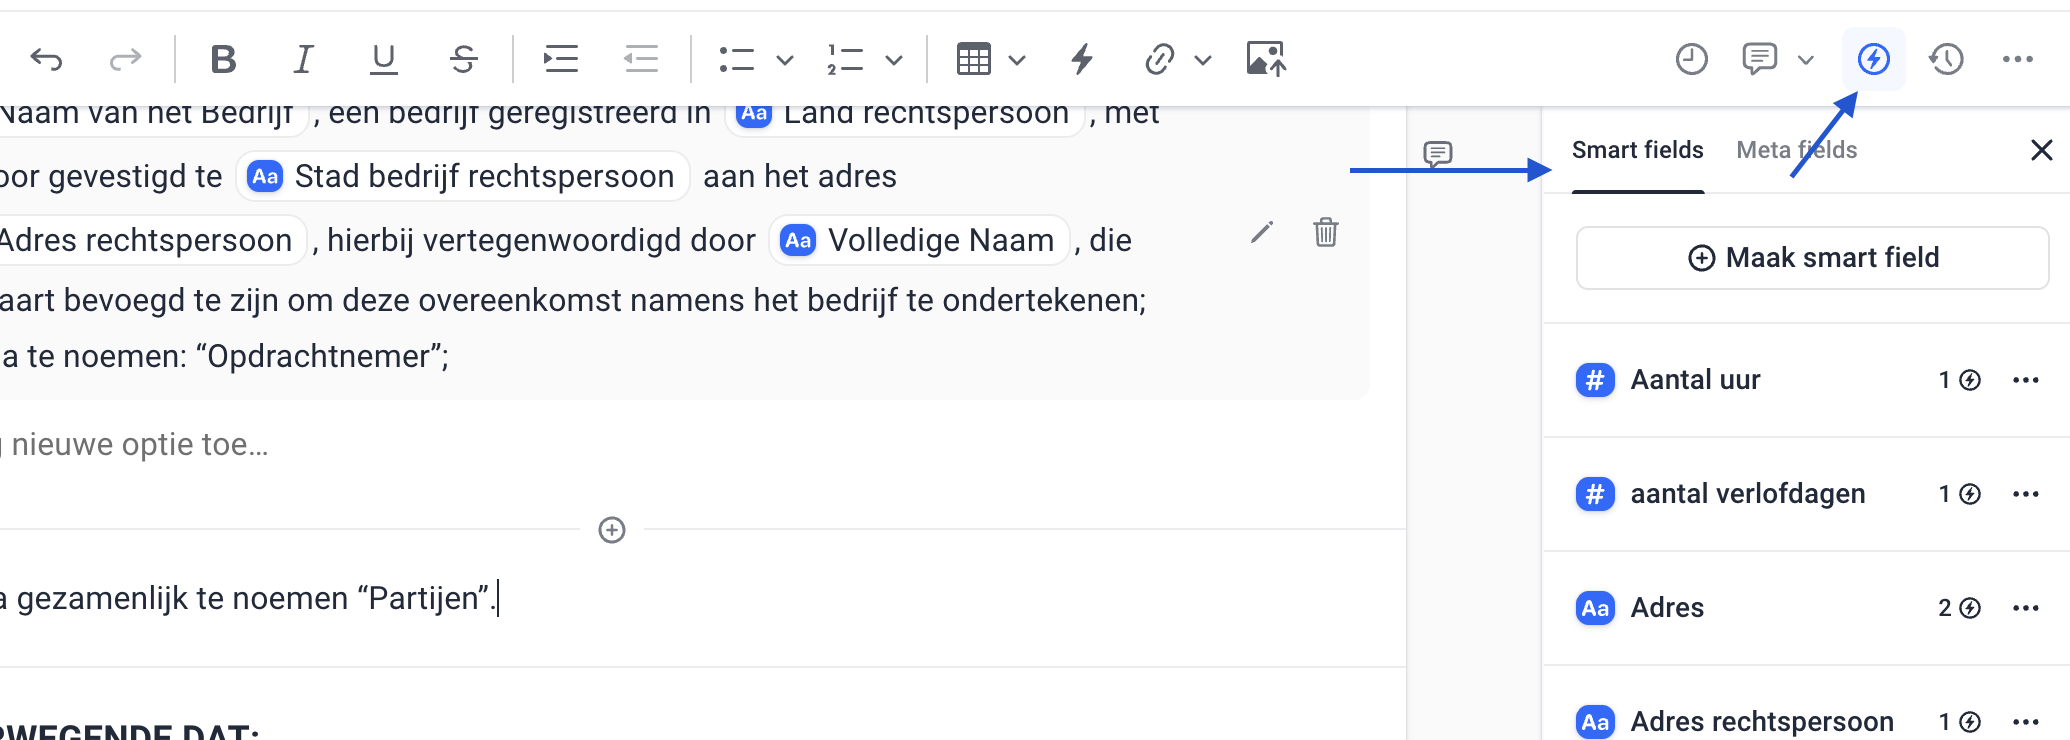2070x740 pixels.
Task: Edit the selected paragraph with the pencil icon
Action: (x=1262, y=233)
